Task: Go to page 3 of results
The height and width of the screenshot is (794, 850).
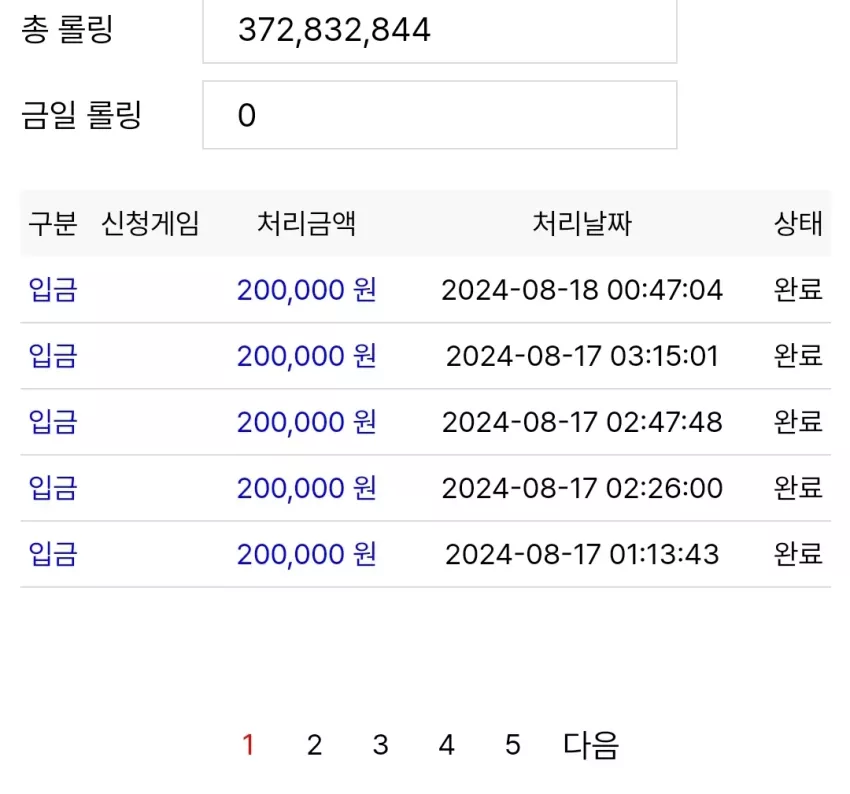Action: tap(381, 745)
